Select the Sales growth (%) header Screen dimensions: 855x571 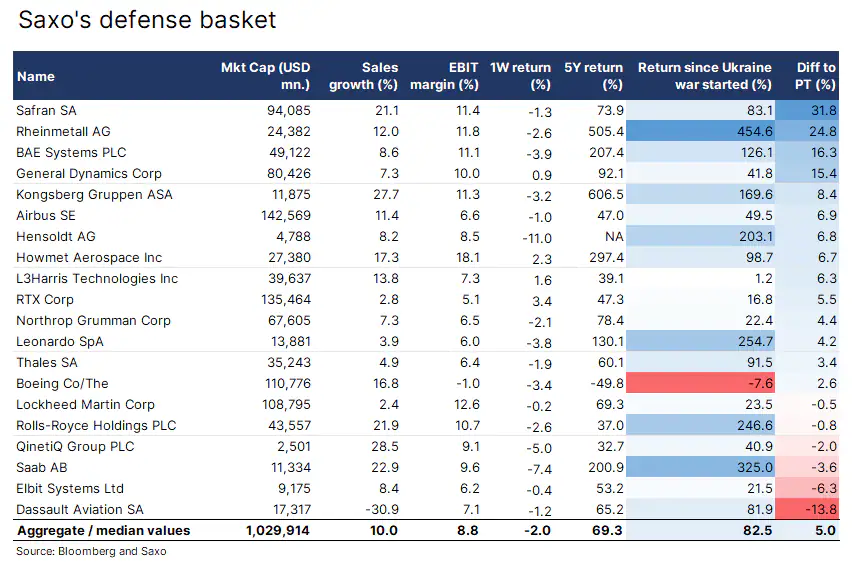pos(363,76)
